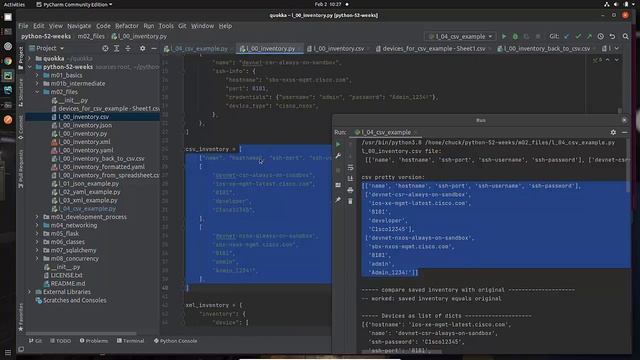640x360 pixels.
Task: Update project from Git
Action: tap(566, 36)
